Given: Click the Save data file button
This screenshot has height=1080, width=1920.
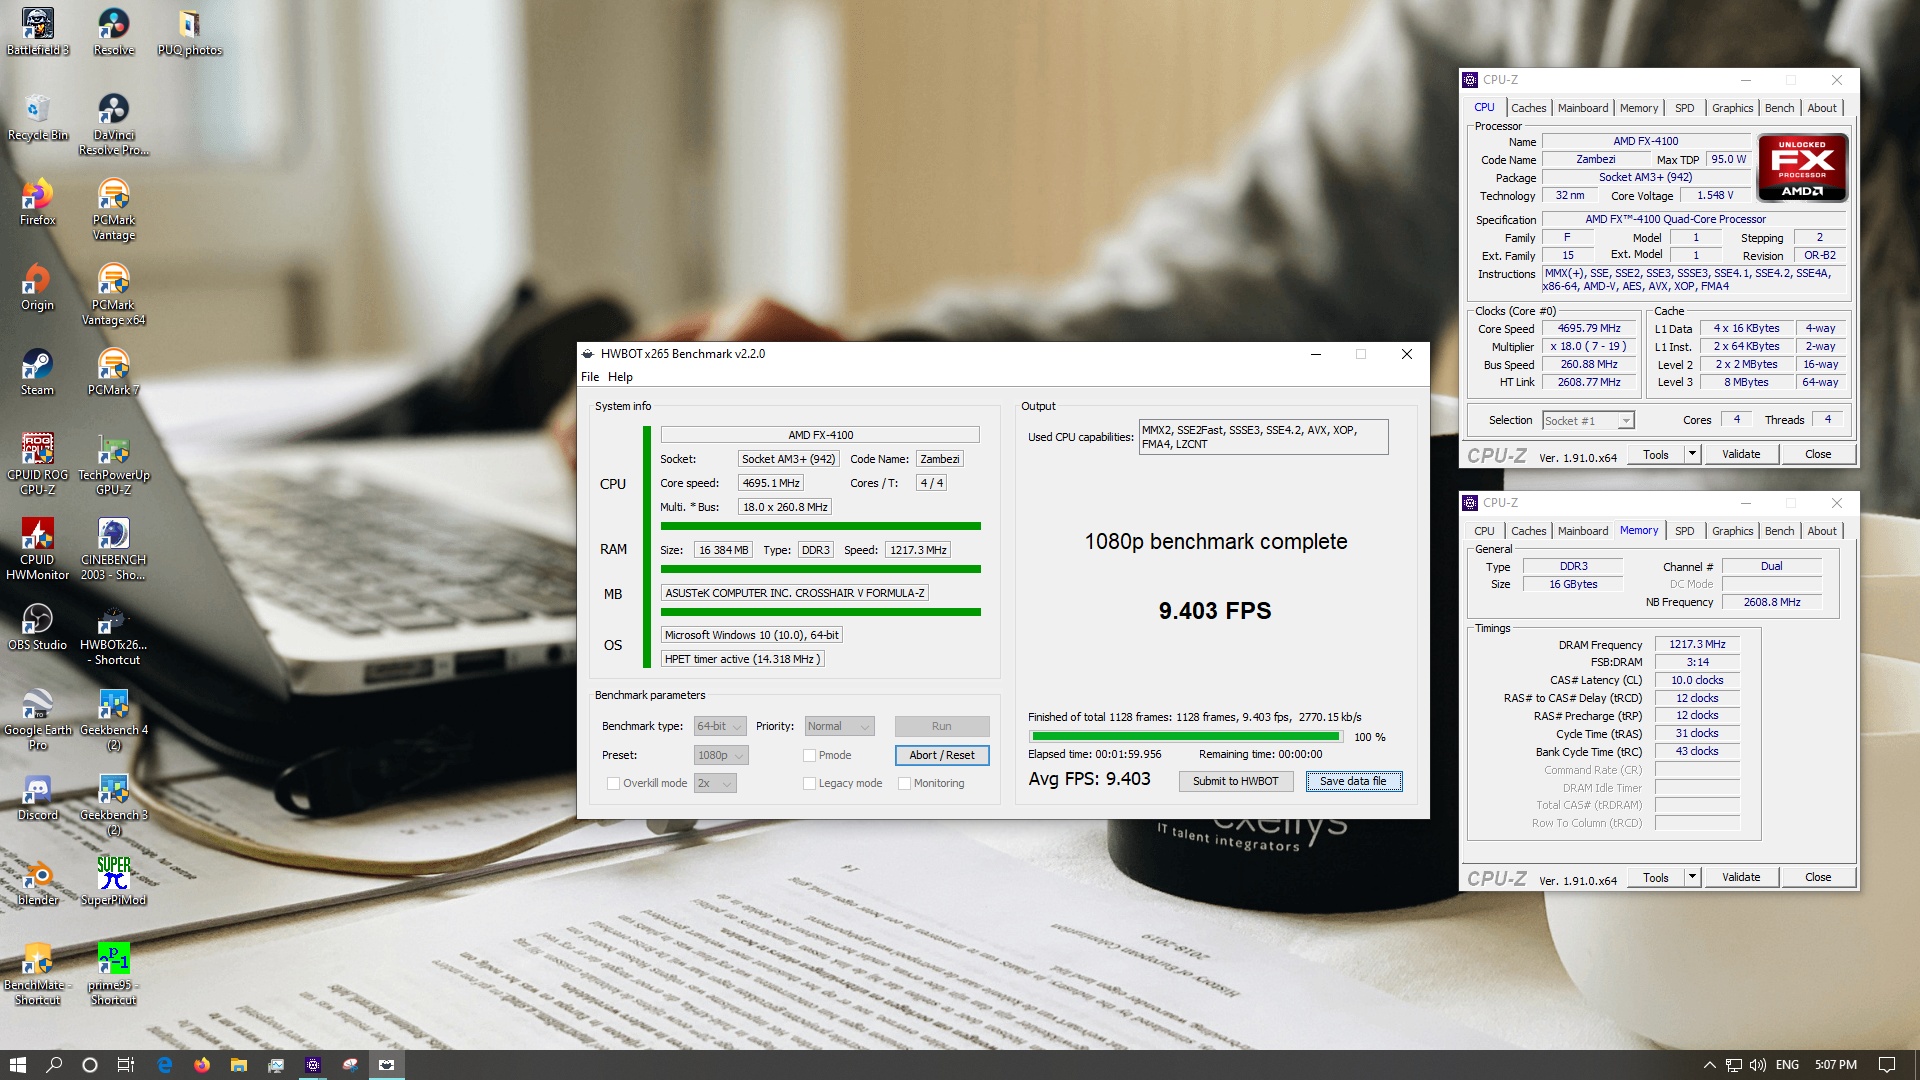Looking at the screenshot, I should click(1353, 781).
